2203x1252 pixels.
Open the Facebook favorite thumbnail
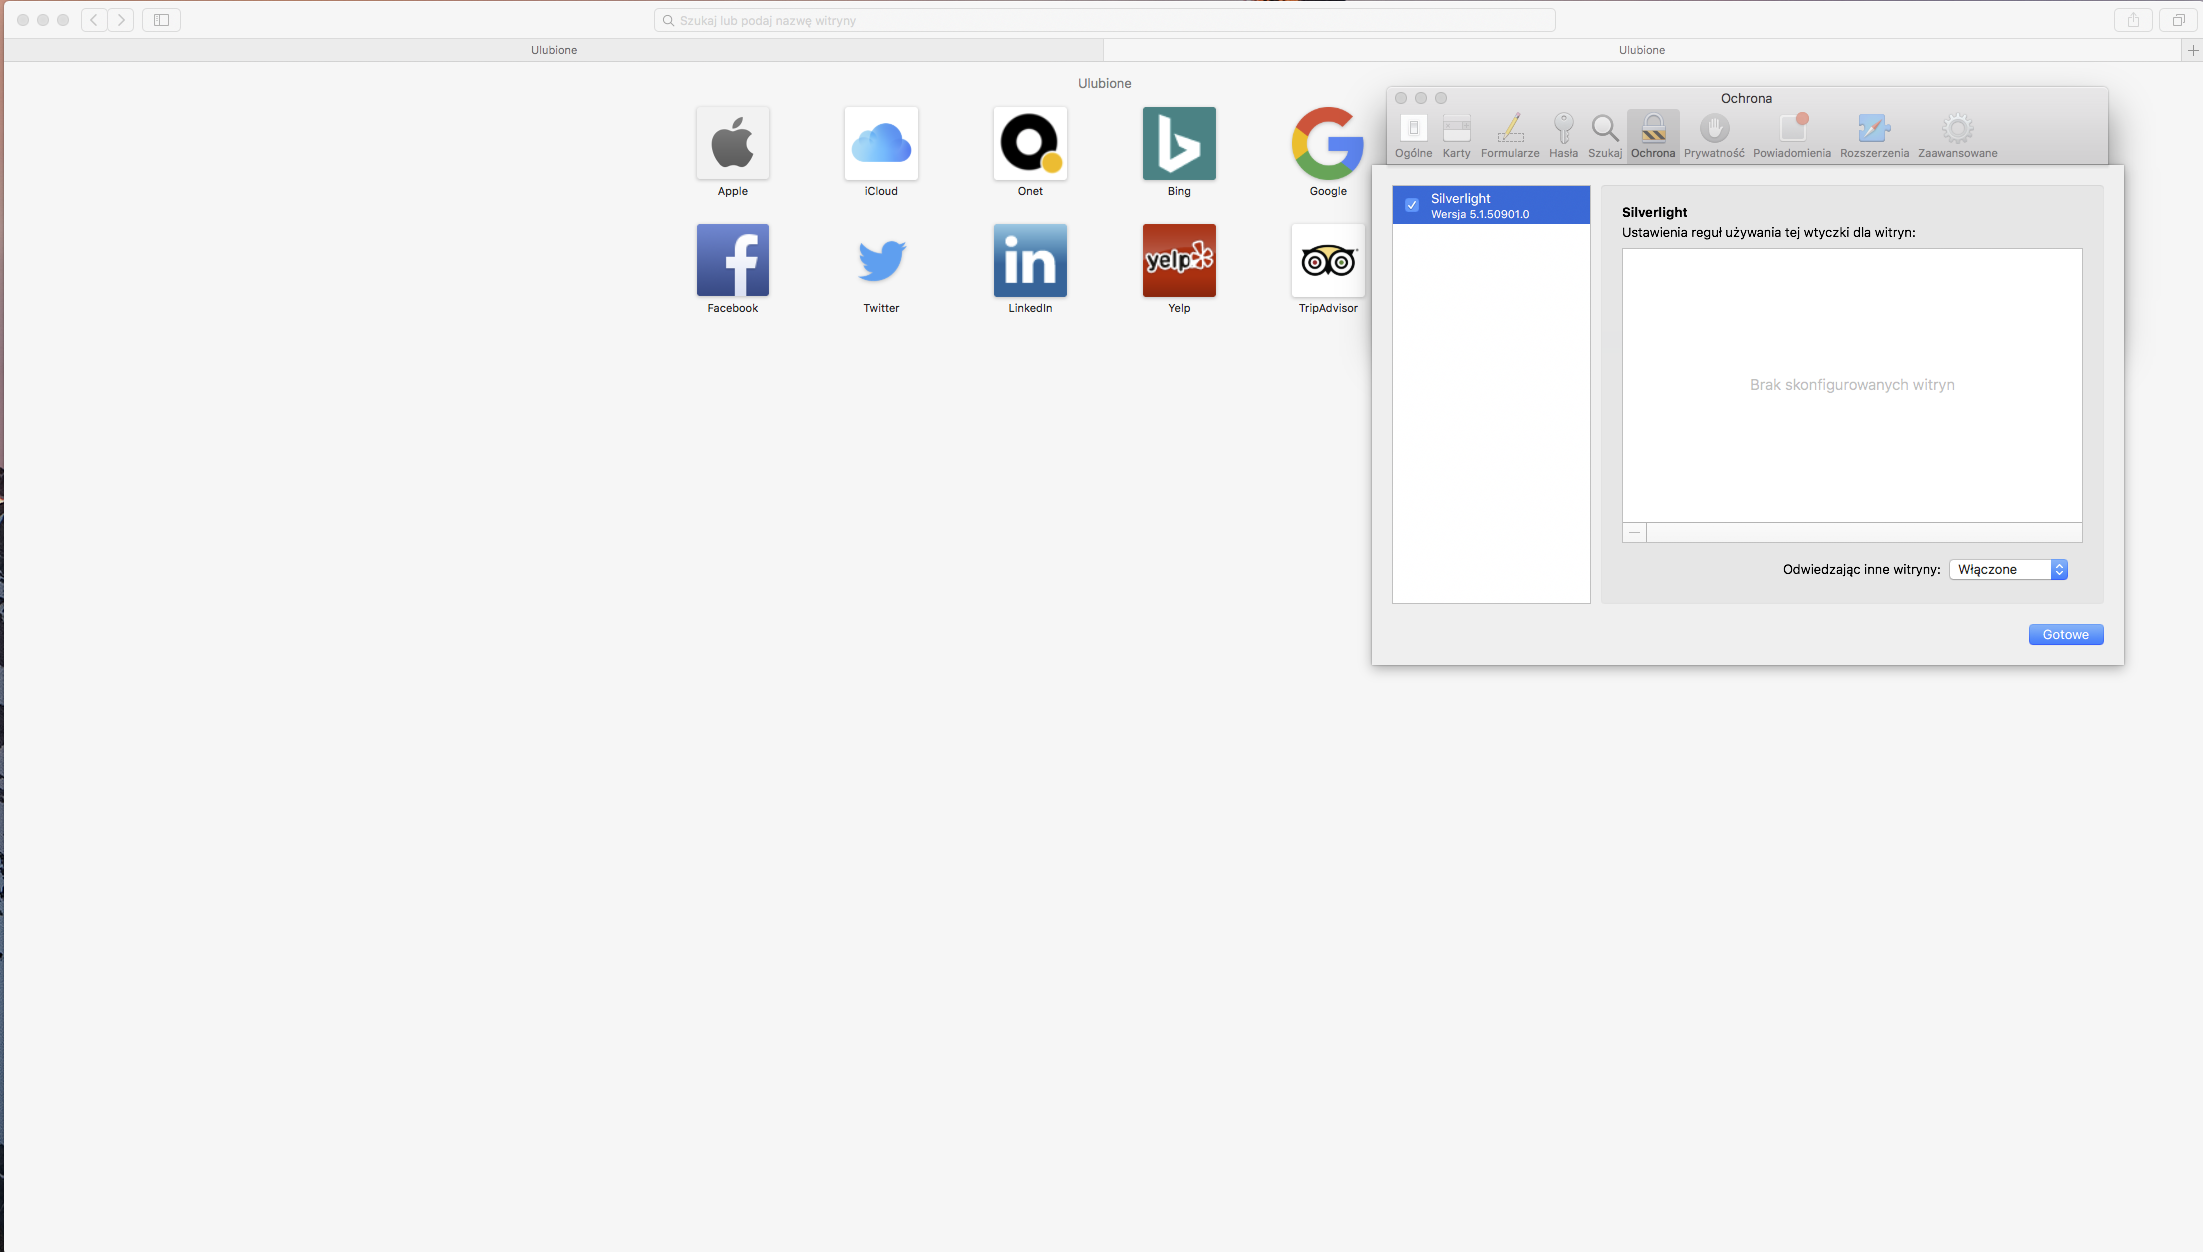(732, 261)
